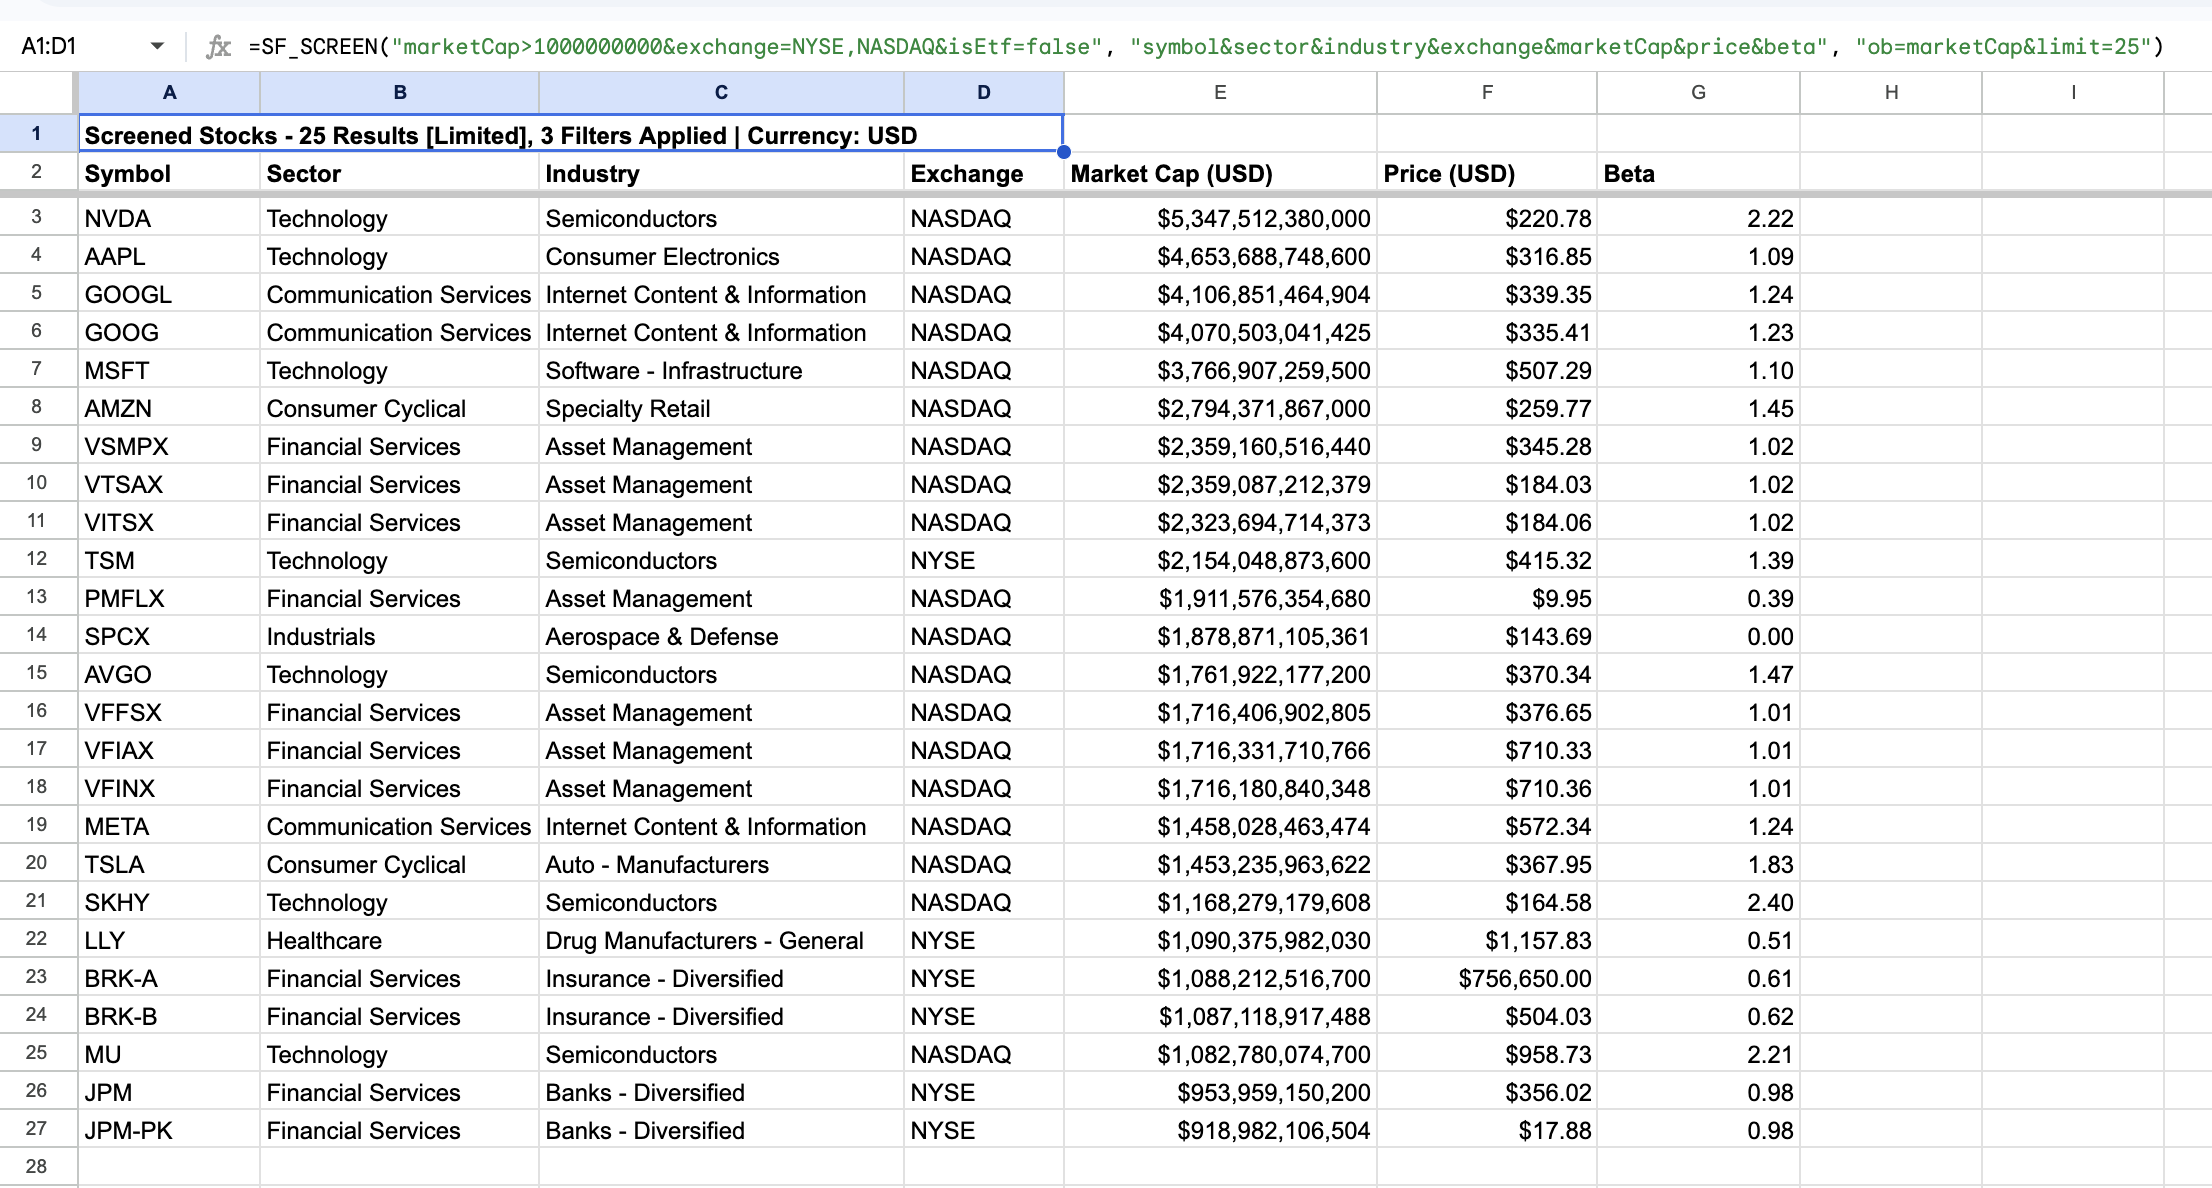Click Consumer Electronics industry cell
The height and width of the screenshot is (1188, 2212).
click(721, 256)
